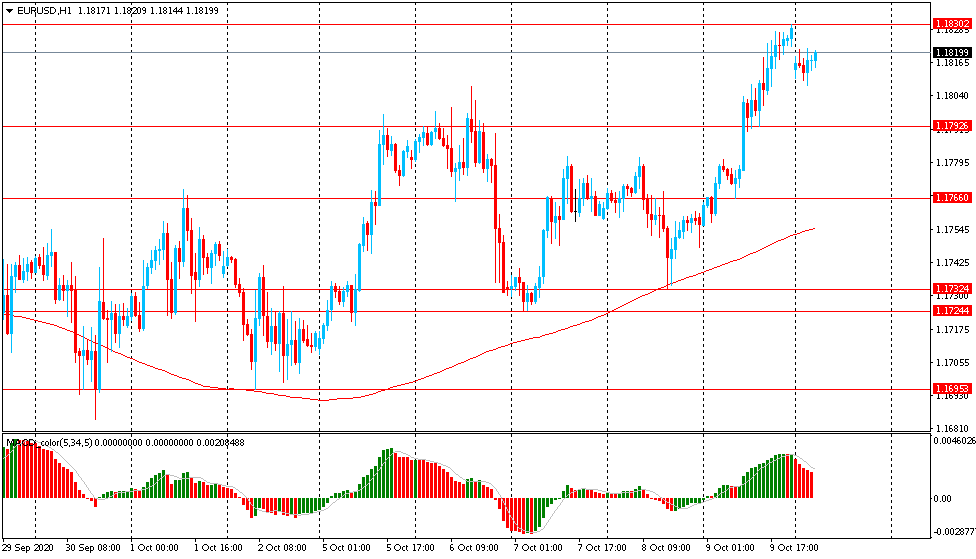Viewport: 976px width, 559px height.
Task: Click the 0.00 level on MACD scale
Action: tap(941, 498)
